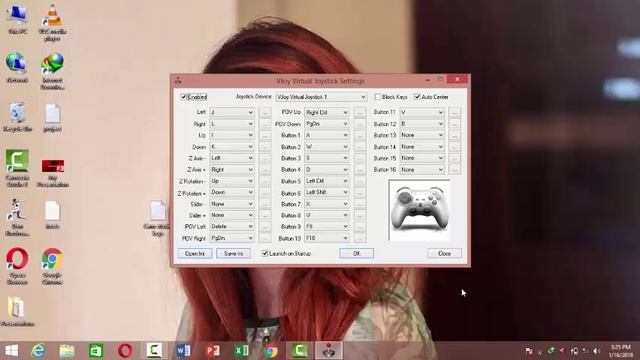Select the This PC desktop icon

click(x=17, y=19)
